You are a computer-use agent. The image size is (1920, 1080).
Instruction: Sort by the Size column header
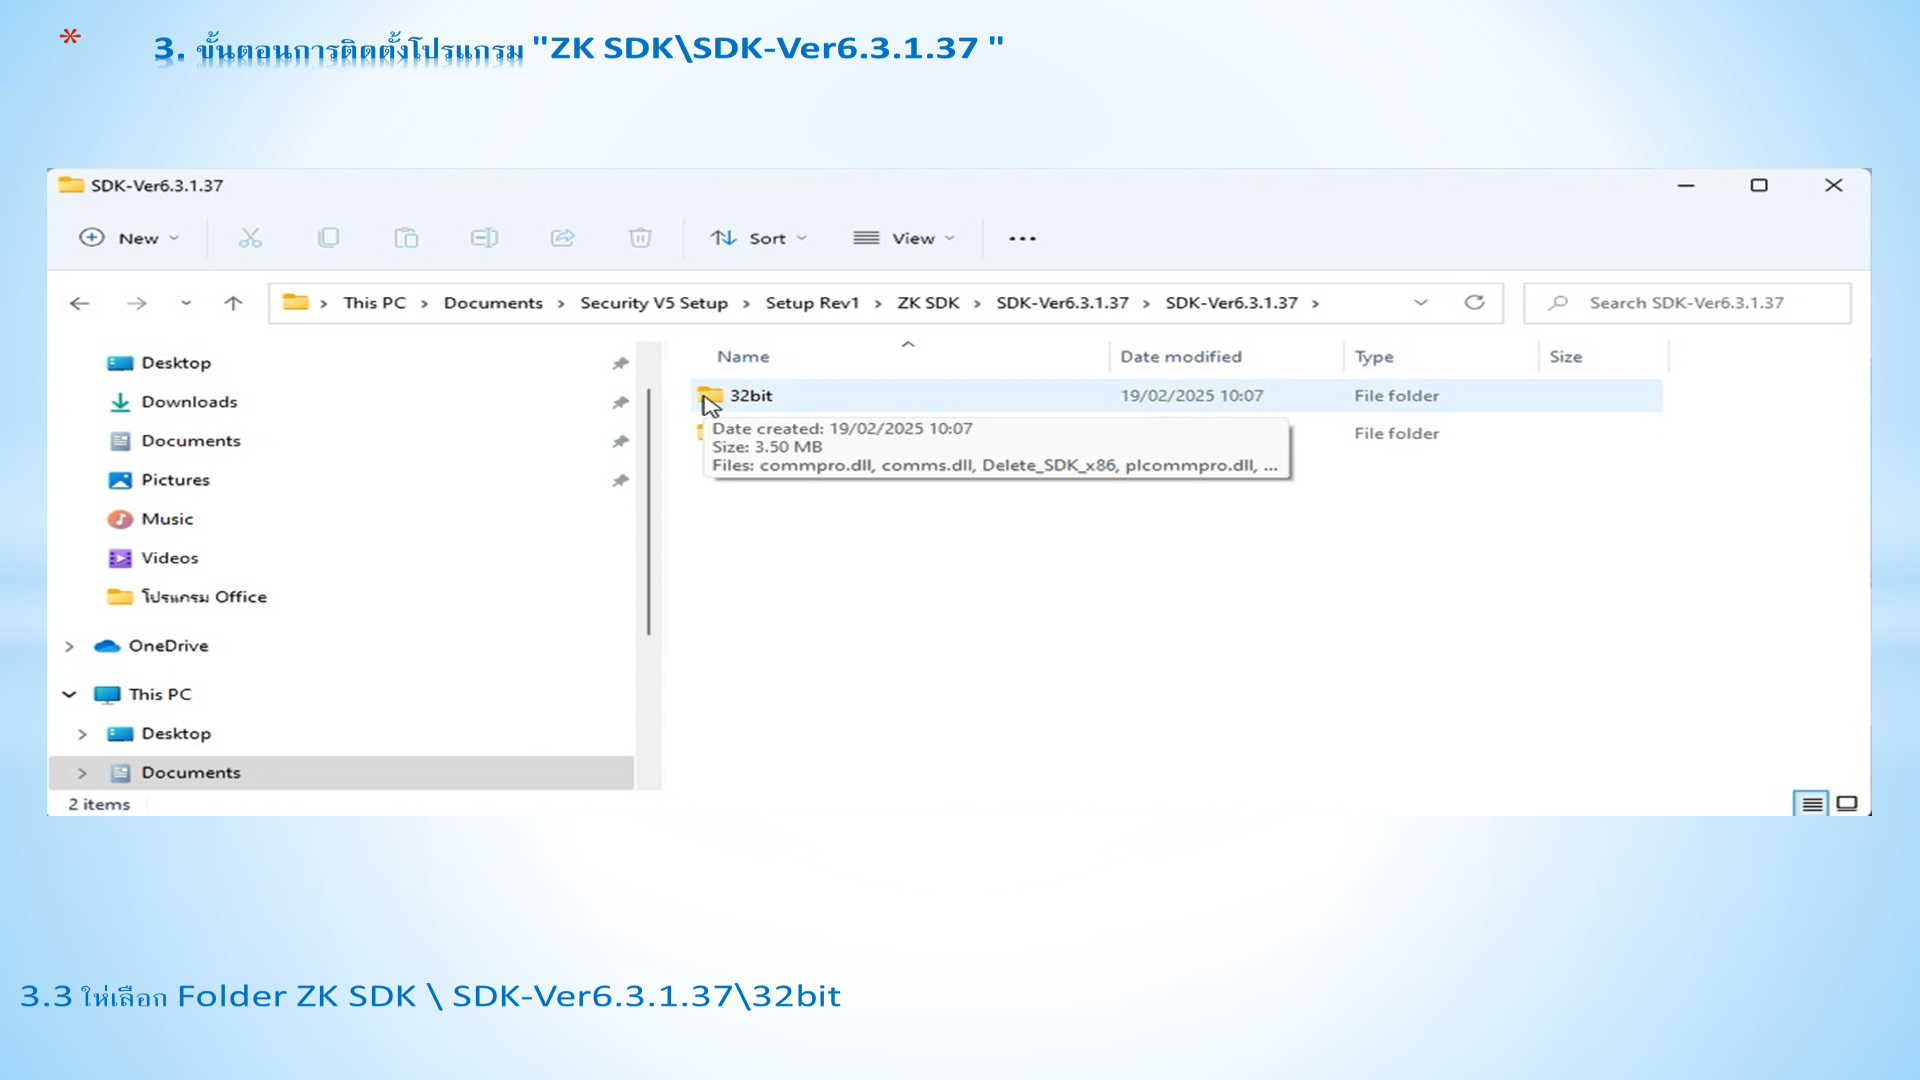[x=1565, y=357]
